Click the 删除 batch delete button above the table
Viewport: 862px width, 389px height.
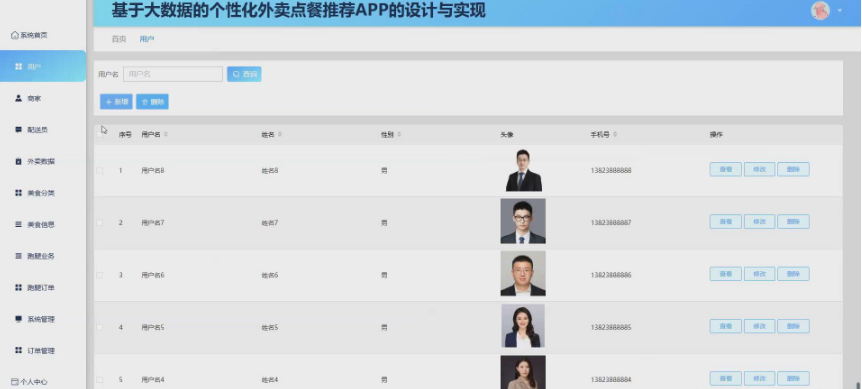152,102
